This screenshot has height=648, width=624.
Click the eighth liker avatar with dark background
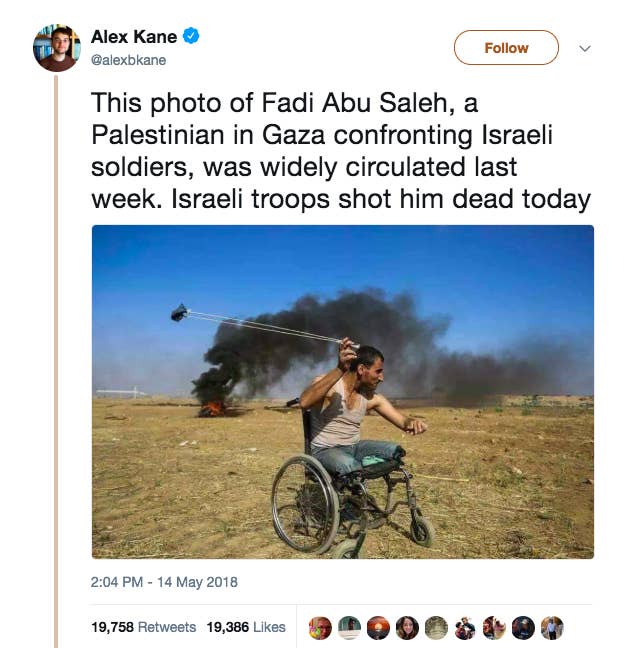click(x=523, y=627)
